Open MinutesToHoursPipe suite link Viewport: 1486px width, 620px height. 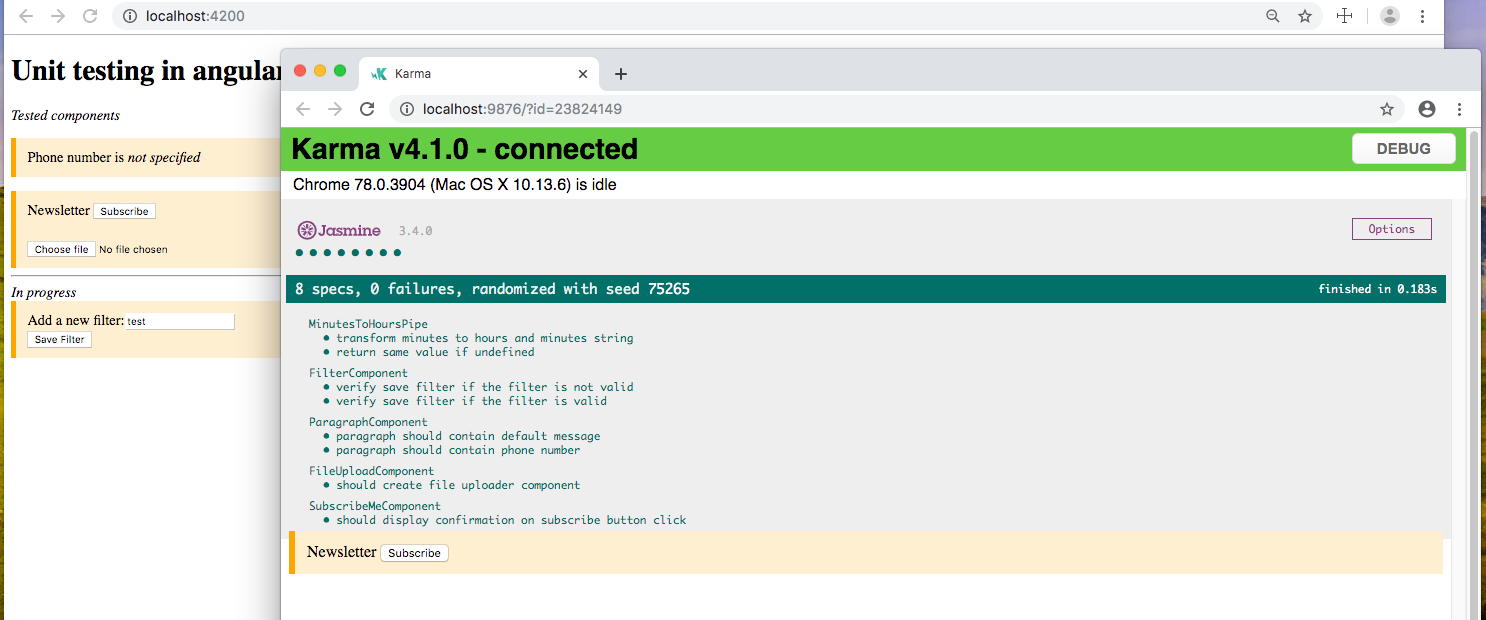[x=368, y=324]
